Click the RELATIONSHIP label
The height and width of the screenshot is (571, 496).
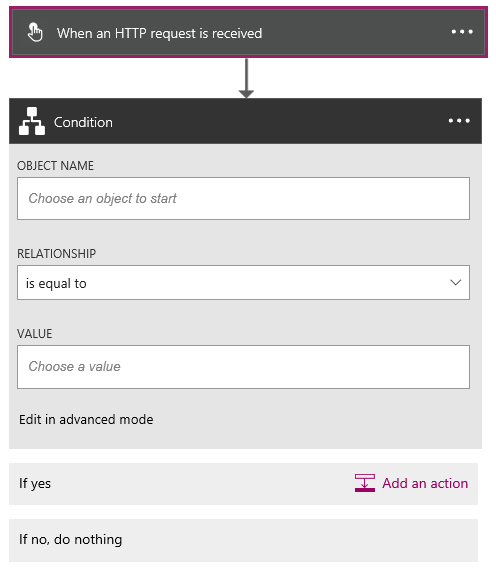[x=56, y=253]
